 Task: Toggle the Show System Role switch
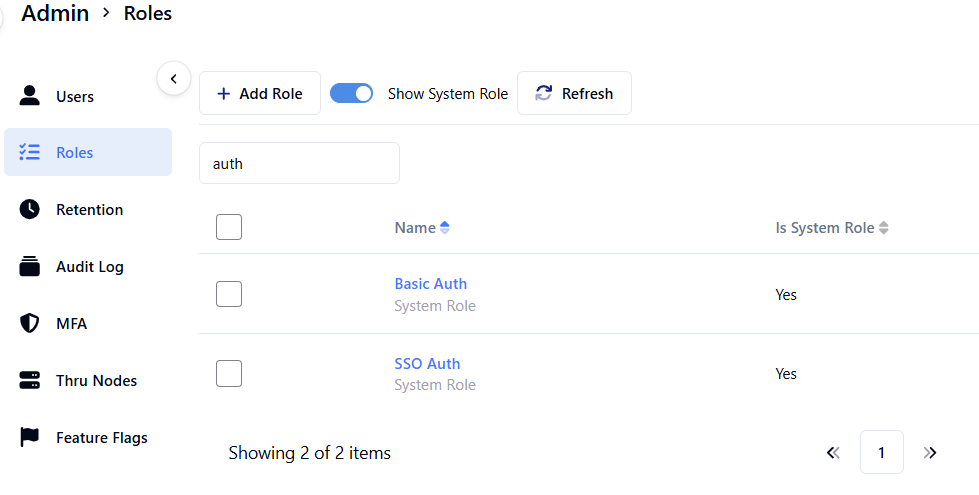(351, 93)
